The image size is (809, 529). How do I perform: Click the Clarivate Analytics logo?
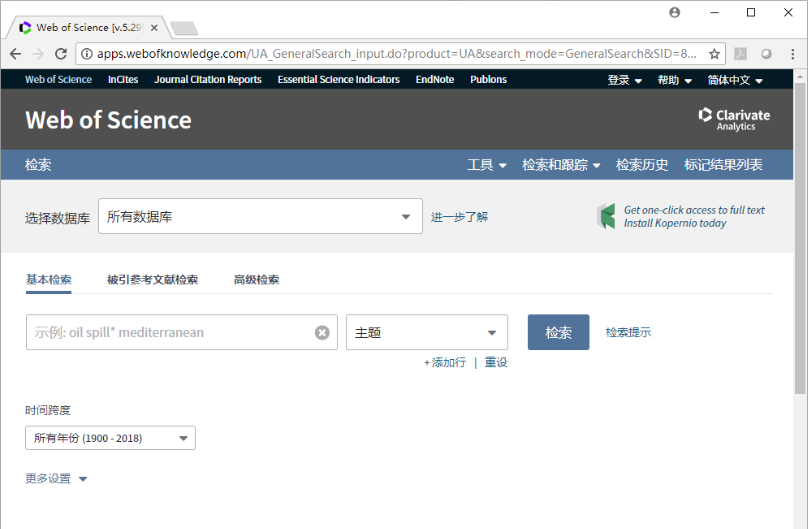coord(734,119)
